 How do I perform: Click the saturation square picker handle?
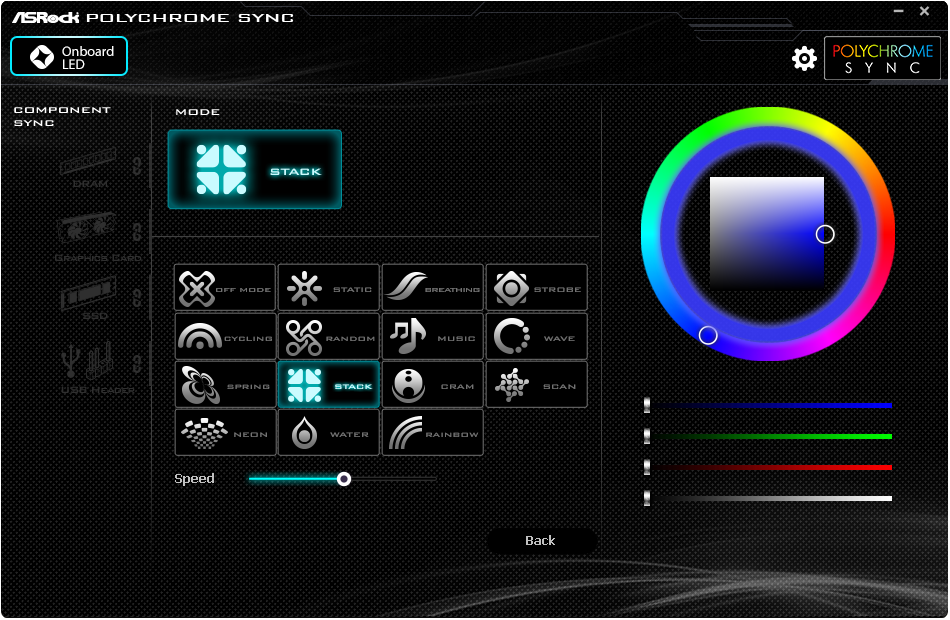pos(825,234)
